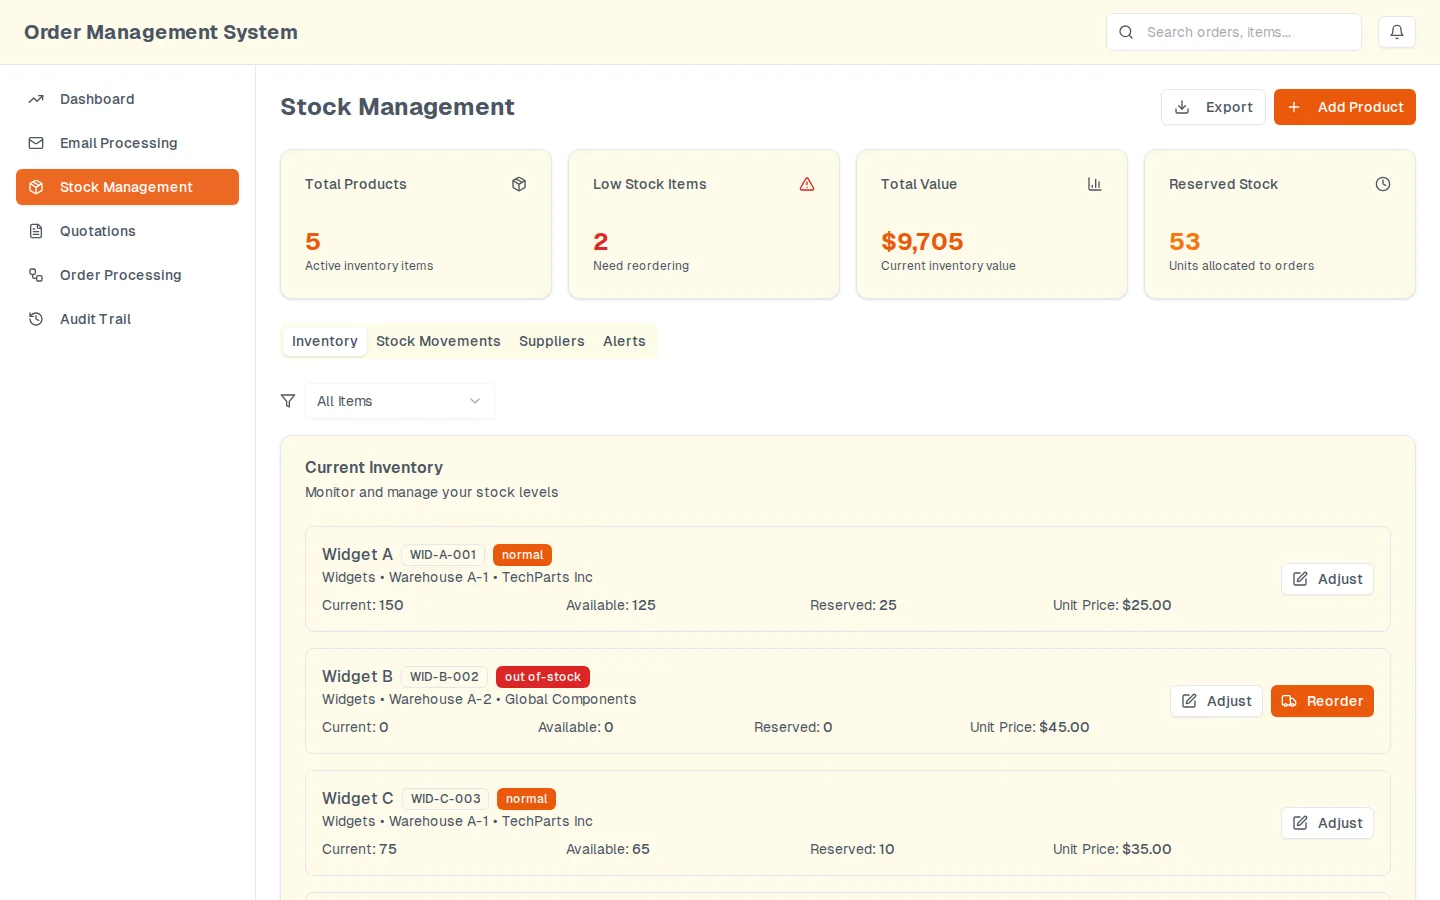Click the WID-A-001 SKU badge
The height and width of the screenshot is (900, 1440).
click(443, 555)
